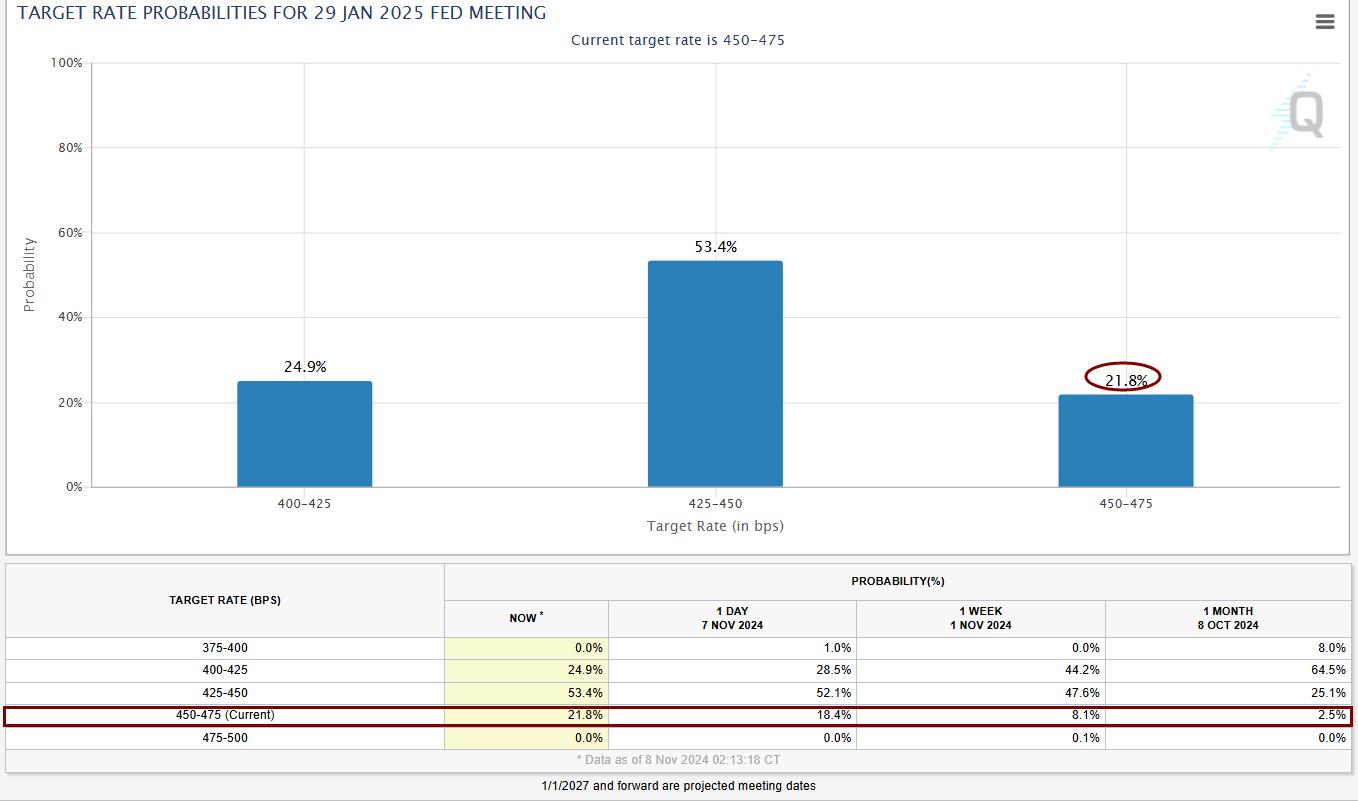This screenshot has height=801, width=1358.
Task: Open the chart hamburger menu
Action: [1325, 22]
